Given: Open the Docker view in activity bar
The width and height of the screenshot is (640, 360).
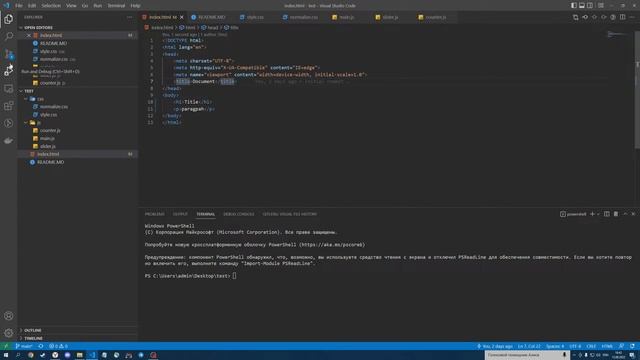Looking at the screenshot, I should tap(9, 140).
